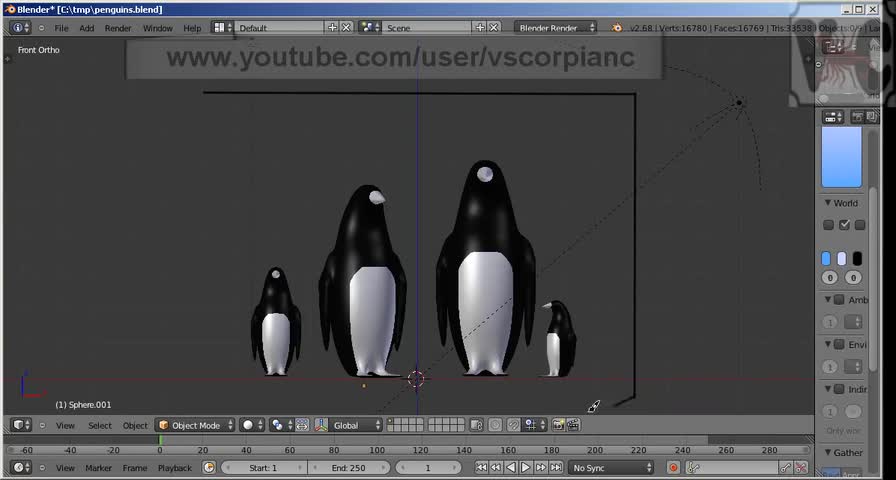Toggle manipulate center points icon
This screenshot has height=480, width=896.
pos(302,425)
